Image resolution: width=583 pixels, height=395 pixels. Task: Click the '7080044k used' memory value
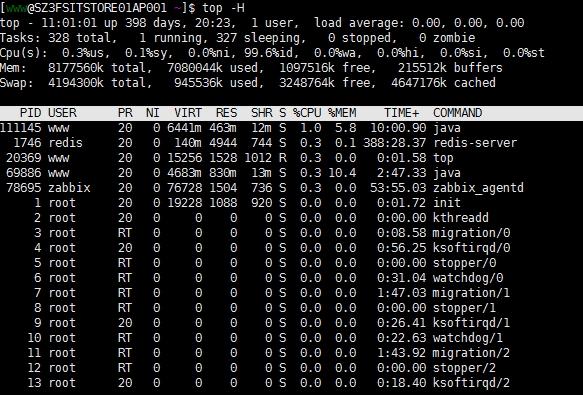212,68
